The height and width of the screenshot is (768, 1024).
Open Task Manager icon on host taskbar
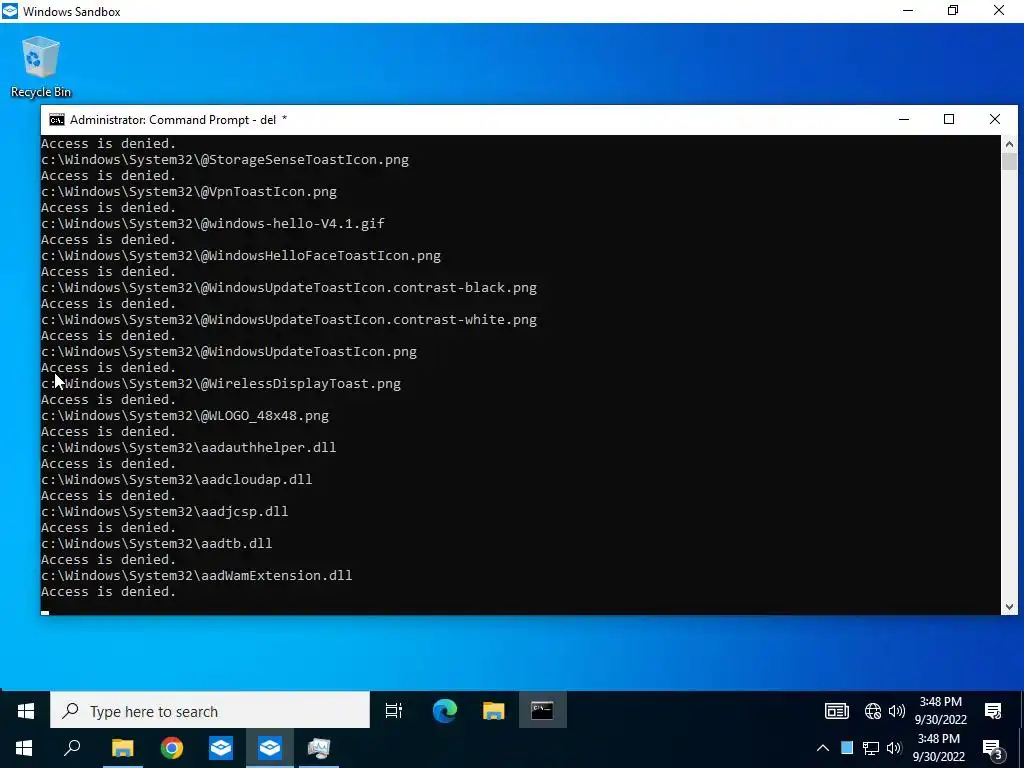point(319,748)
